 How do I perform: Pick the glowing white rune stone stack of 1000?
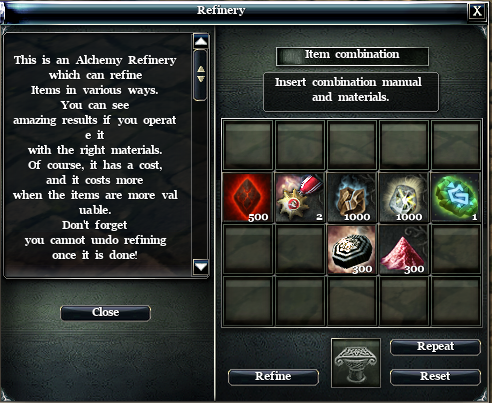(404, 197)
